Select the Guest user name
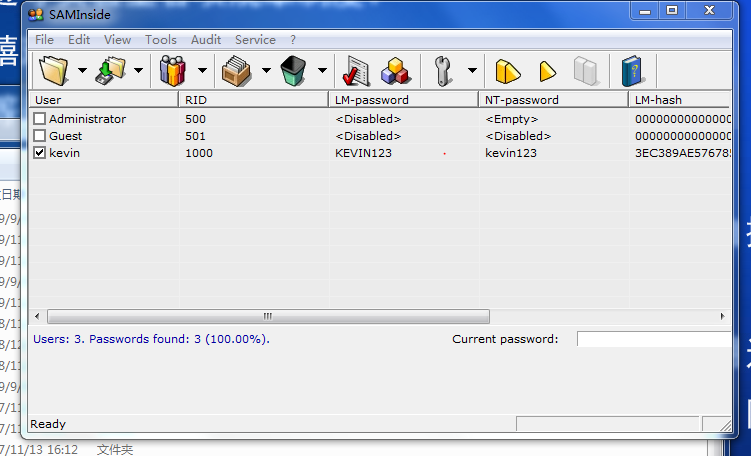Viewport: 751px width, 456px height. (x=66, y=136)
